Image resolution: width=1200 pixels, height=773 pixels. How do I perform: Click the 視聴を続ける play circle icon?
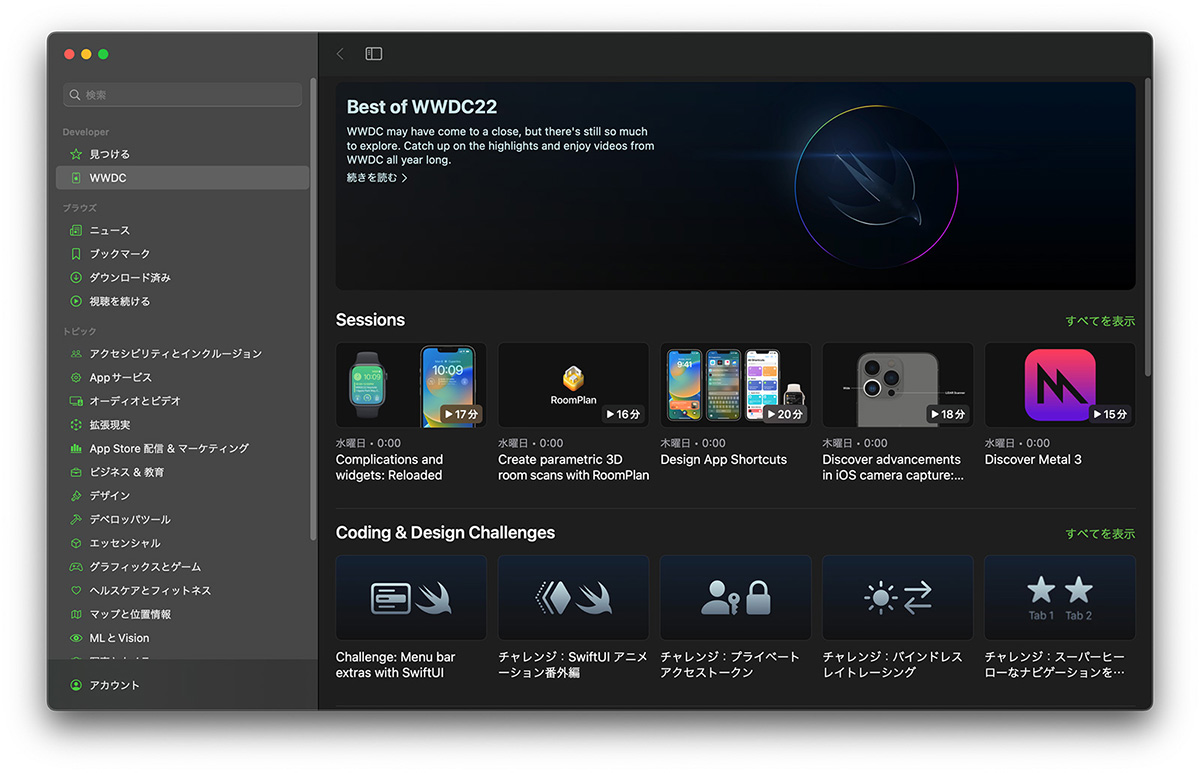[x=76, y=301]
